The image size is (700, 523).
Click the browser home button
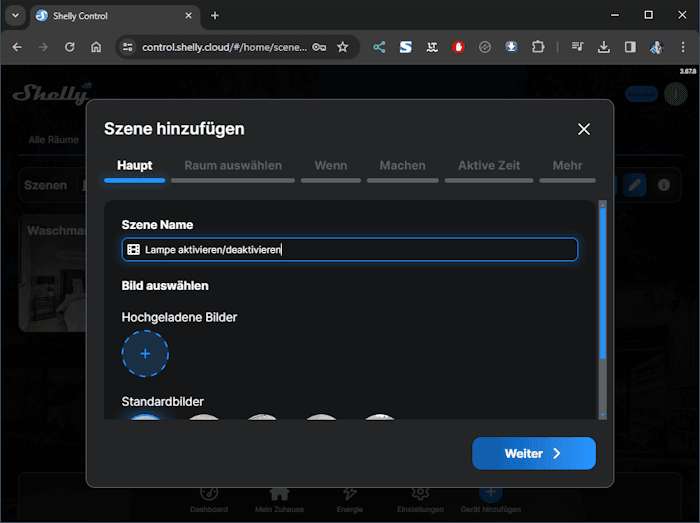tap(96, 47)
